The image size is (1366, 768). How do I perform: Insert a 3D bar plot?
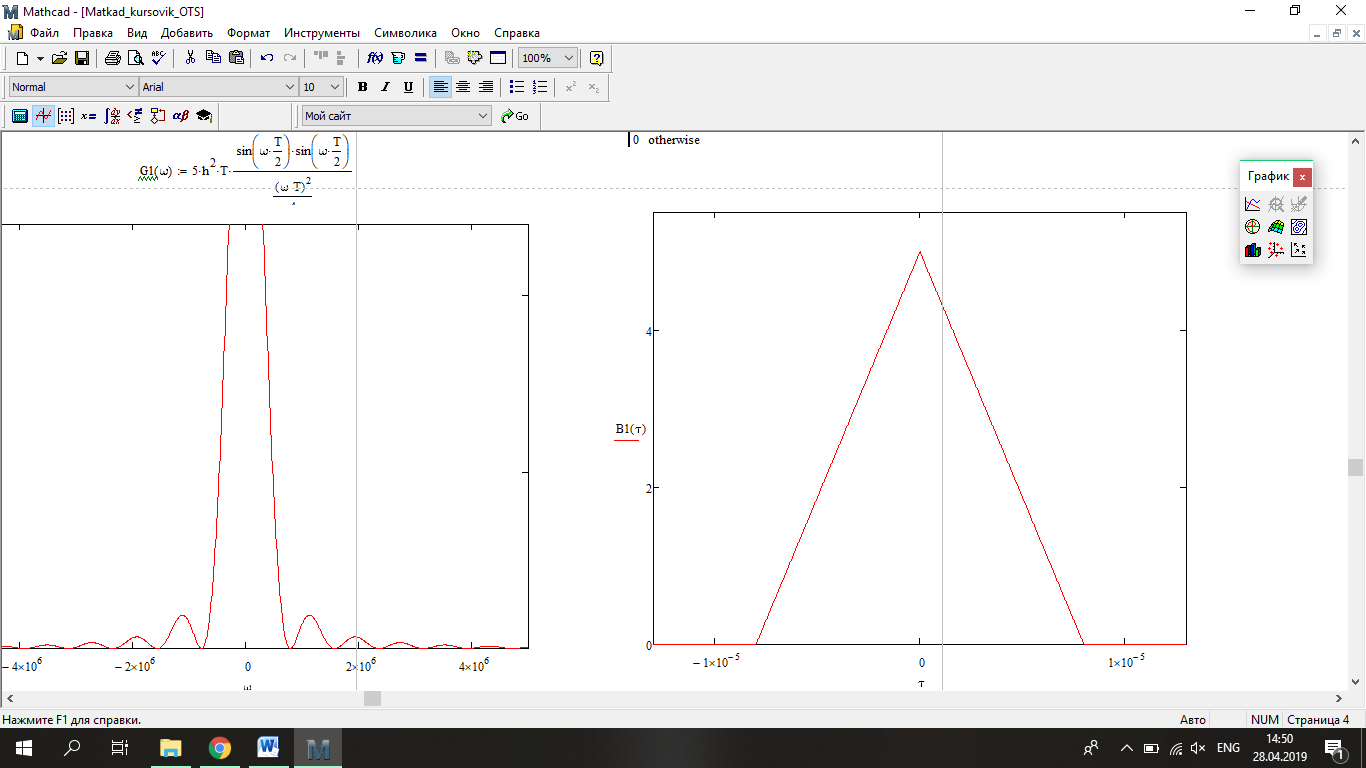[1252, 250]
